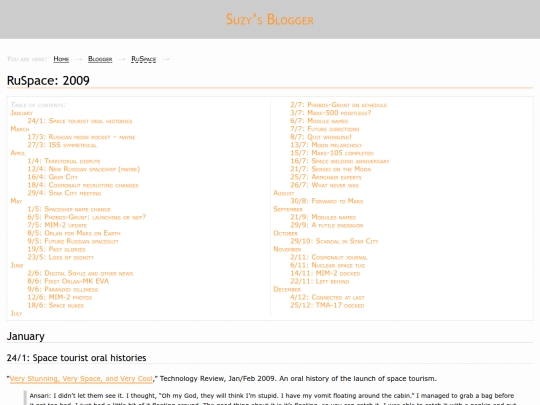
Task: Open '26/7: What never was' entry
Action: pos(324,185)
